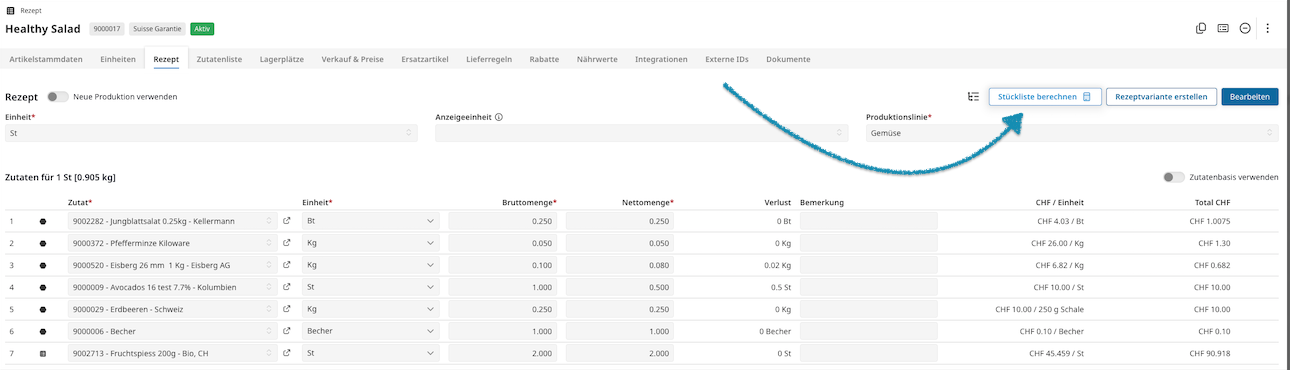Open the Integrationen tab
Image resolution: width=1290 pixels, height=370 pixels.
[661, 59]
